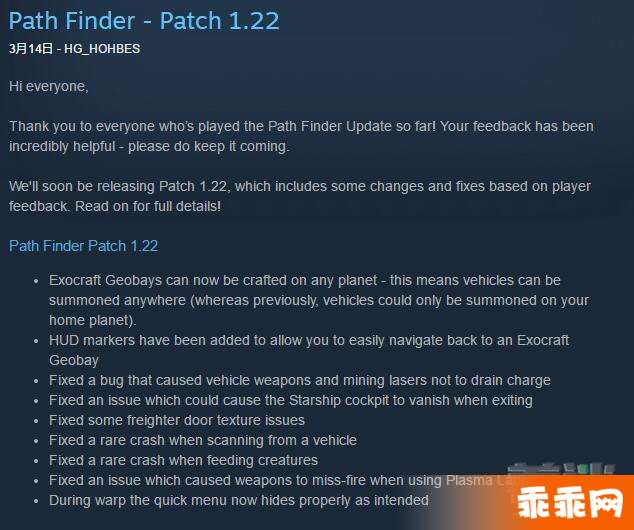Screen dimensions: 634x530
Task: Click the Path Finder Patch 1.22 subheading
Action: click(x=83, y=246)
